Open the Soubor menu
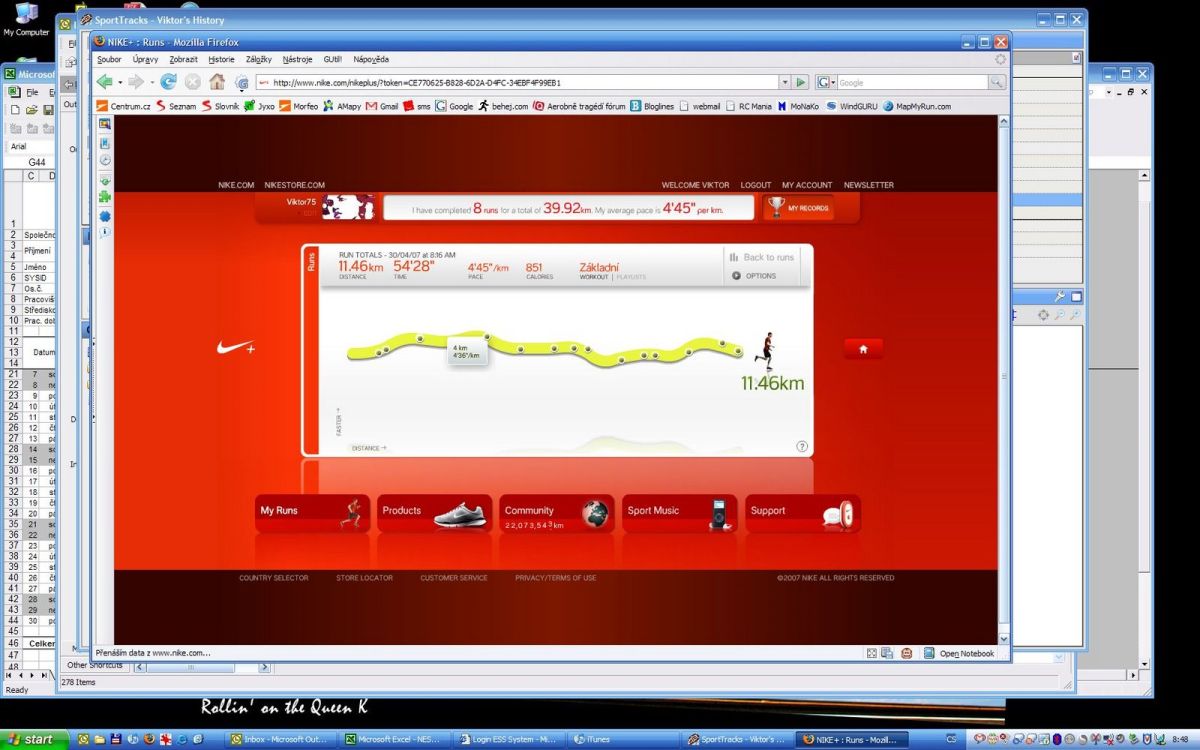Viewport: 1200px width, 750px height. (x=109, y=59)
